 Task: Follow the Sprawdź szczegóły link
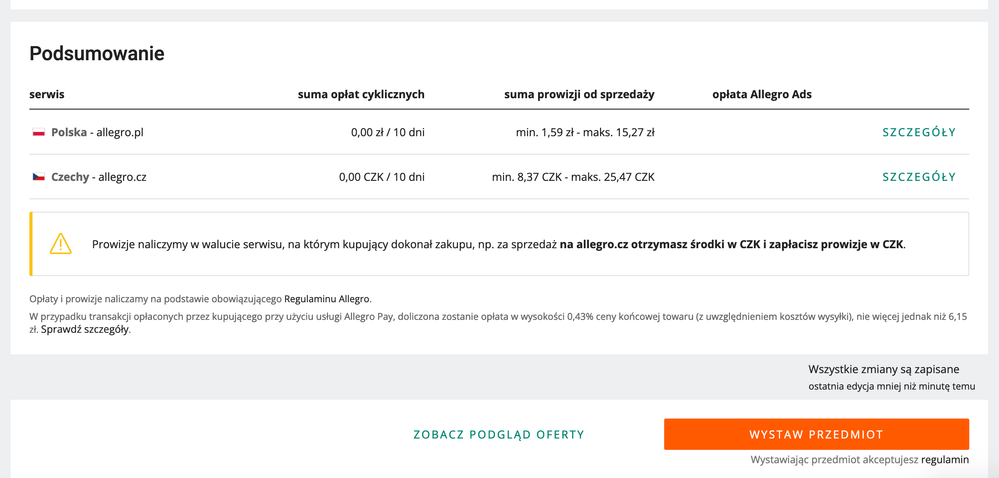(85, 329)
